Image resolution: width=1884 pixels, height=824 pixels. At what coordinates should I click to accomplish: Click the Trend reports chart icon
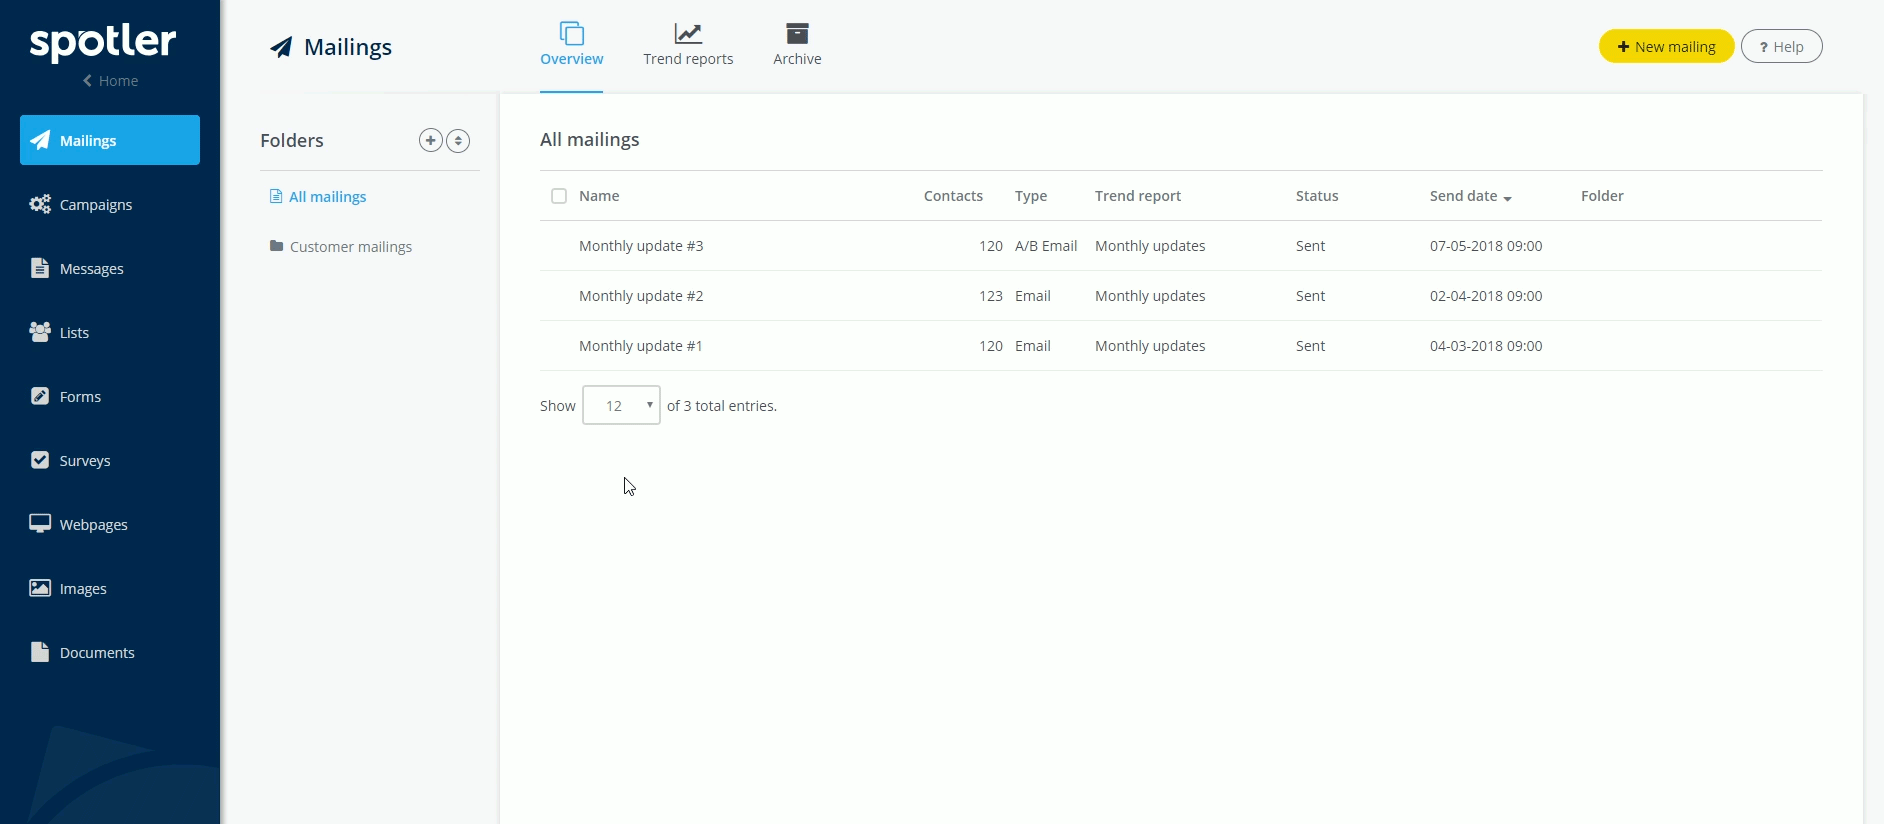(688, 33)
